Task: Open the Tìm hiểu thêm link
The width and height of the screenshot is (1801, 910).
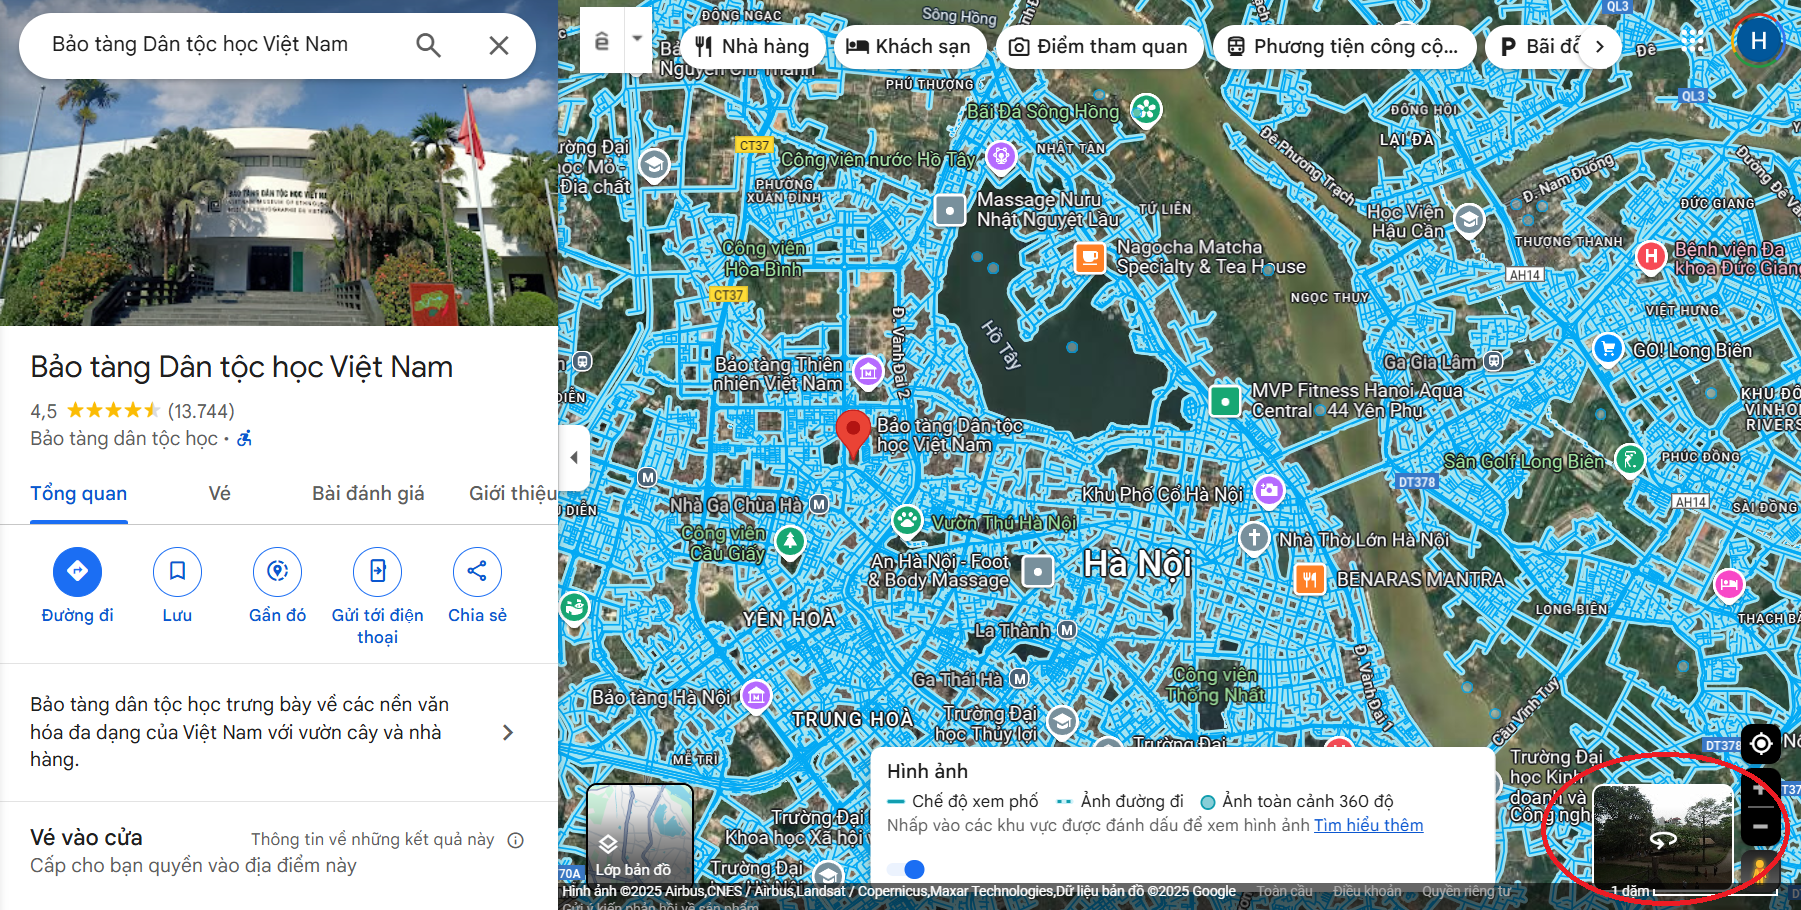Action: pyautogui.click(x=1368, y=825)
